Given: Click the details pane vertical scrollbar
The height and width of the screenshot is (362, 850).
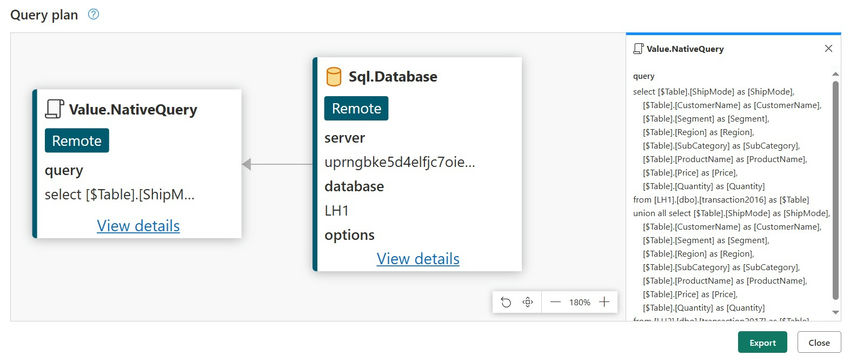Looking at the screenshot, I should tap(835, 190).
